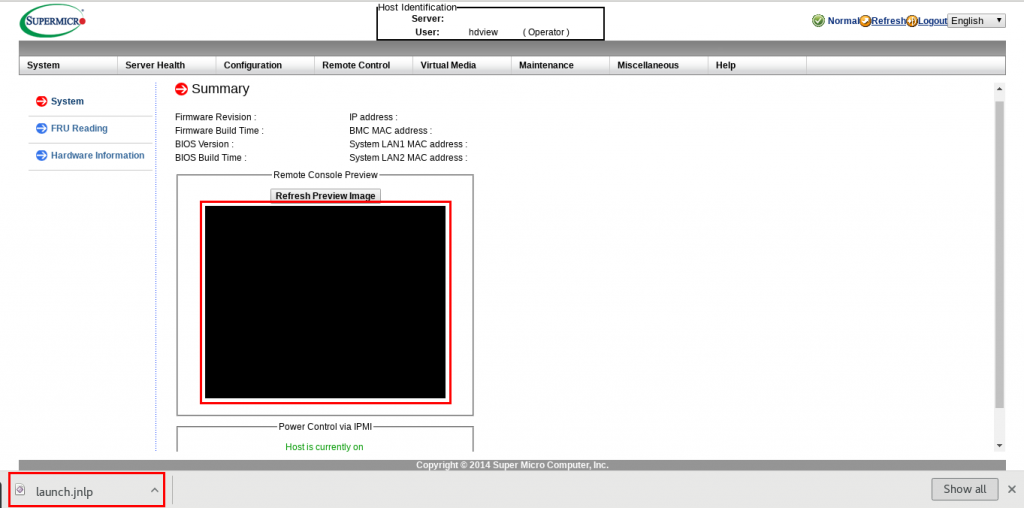Click the ( Operator ) role text
This screenshot has width=1024, height=508.
point(546,31)
